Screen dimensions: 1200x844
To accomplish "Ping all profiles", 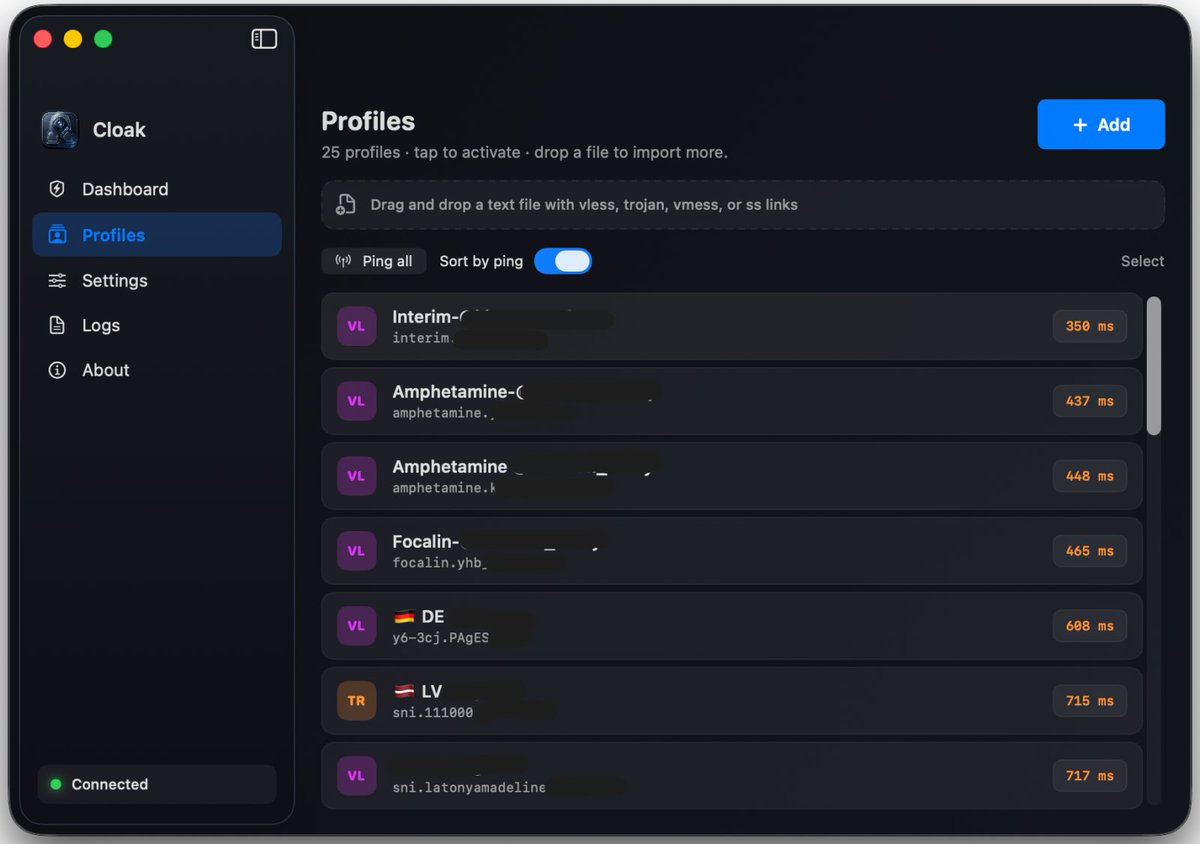I will point(374,261).
